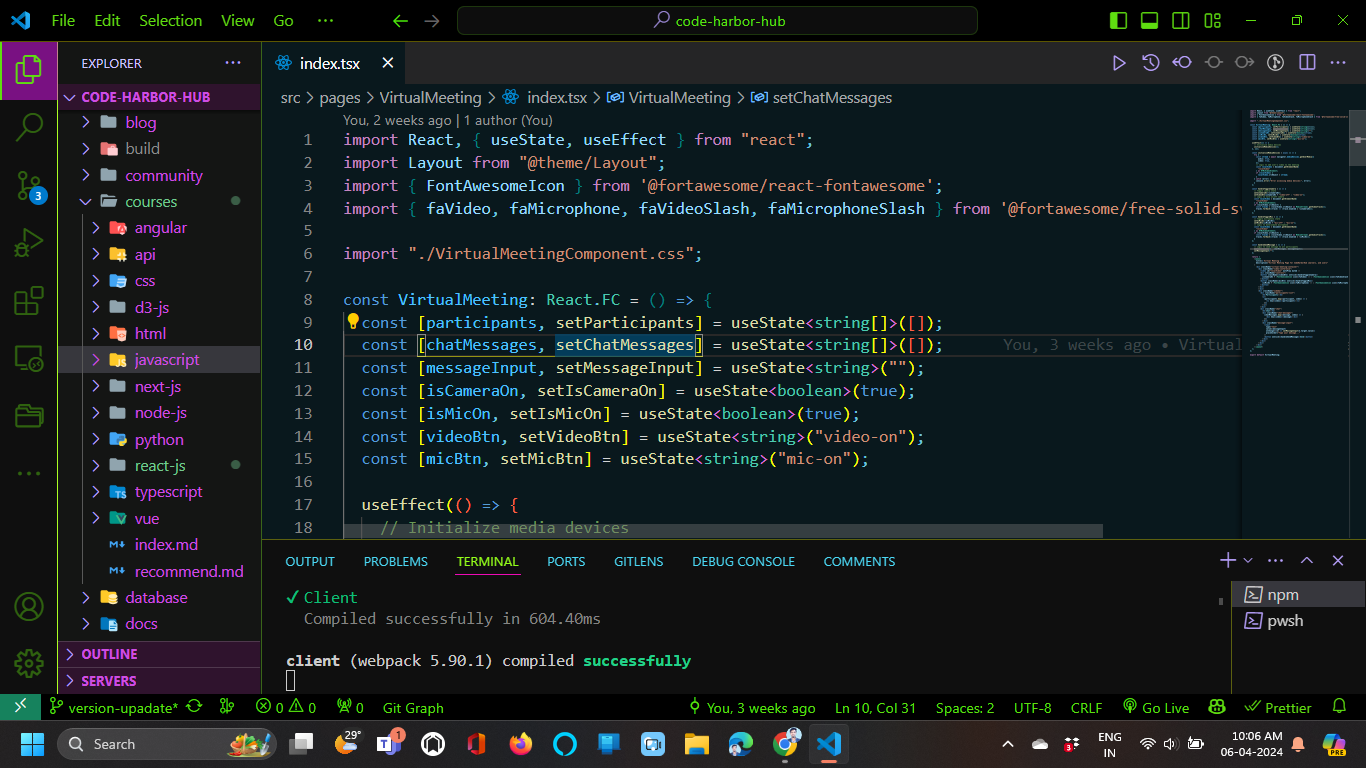1366x768 pixels.
Task: Click the Customize Layout icon
Action: [1212, 20]
